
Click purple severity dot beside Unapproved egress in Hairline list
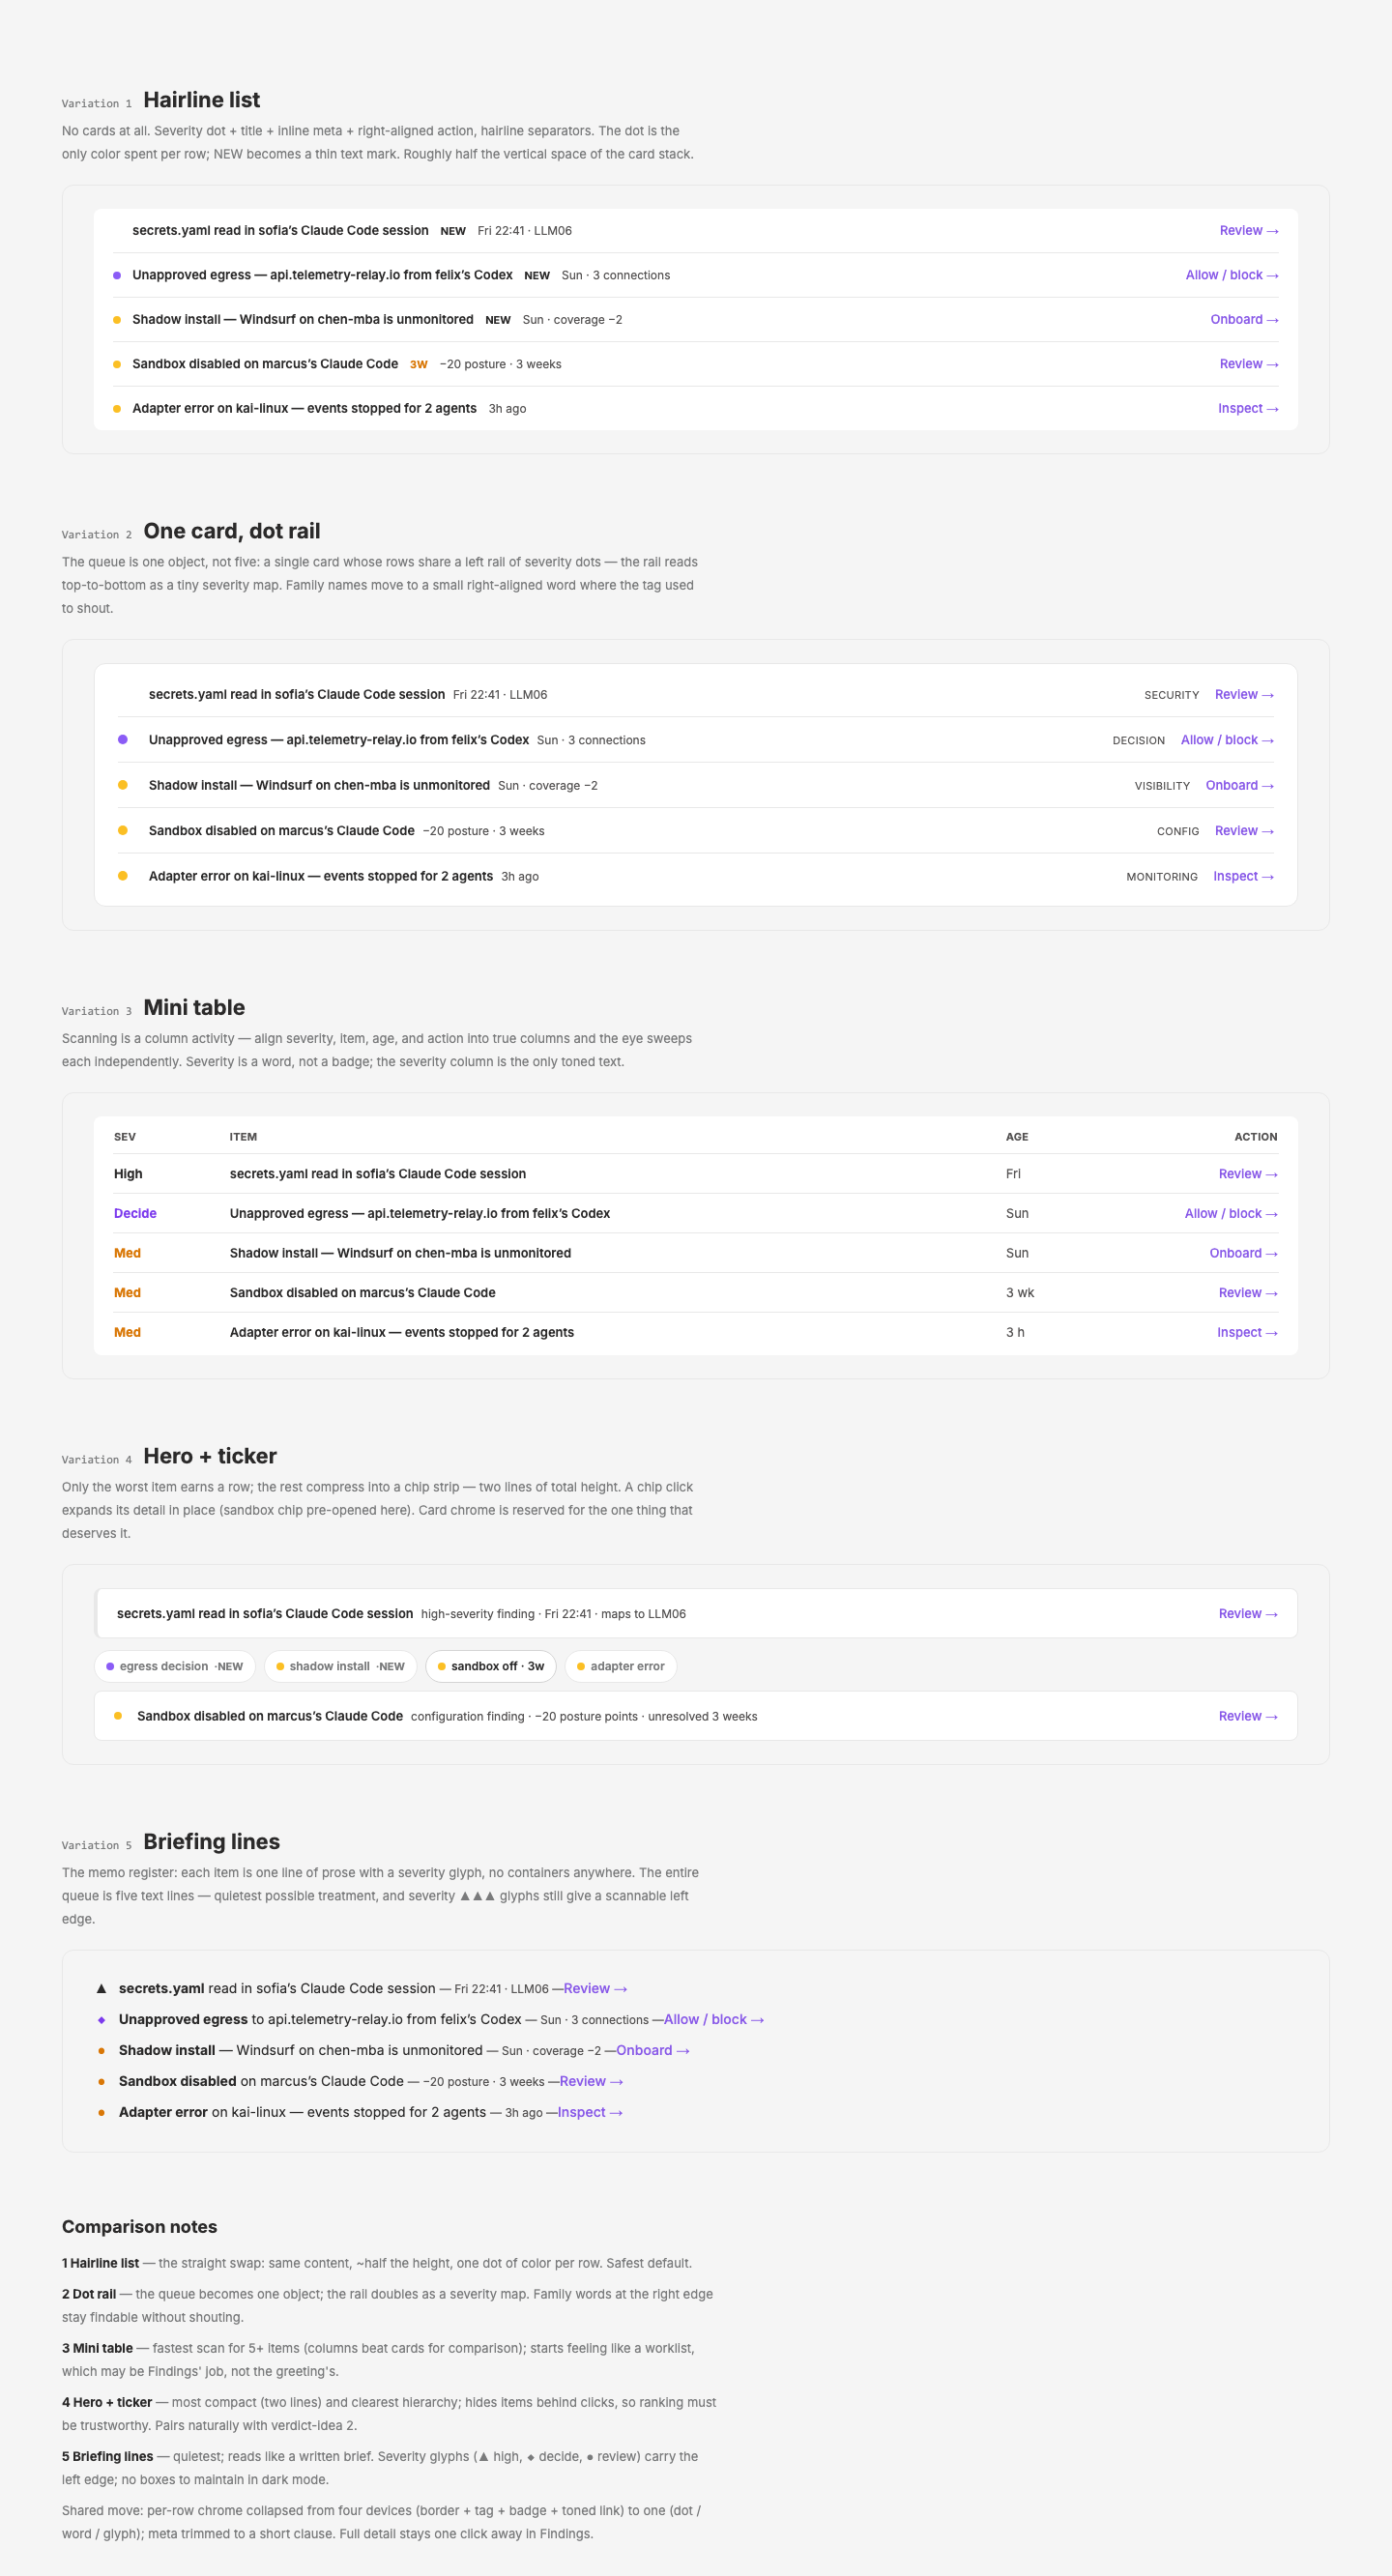[x=117, y=275]
